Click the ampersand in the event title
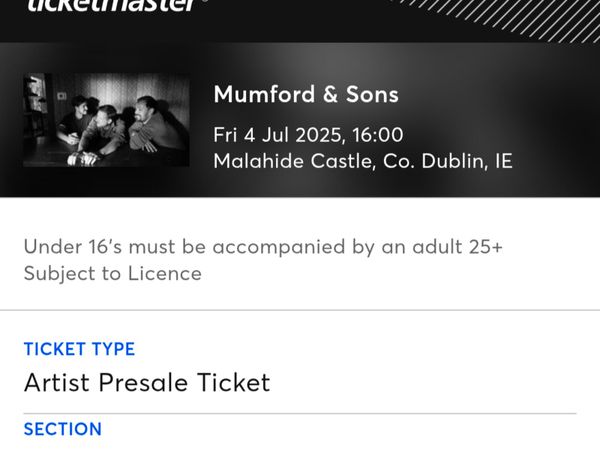This screenshot has height=450, width=600. point(330,95)
